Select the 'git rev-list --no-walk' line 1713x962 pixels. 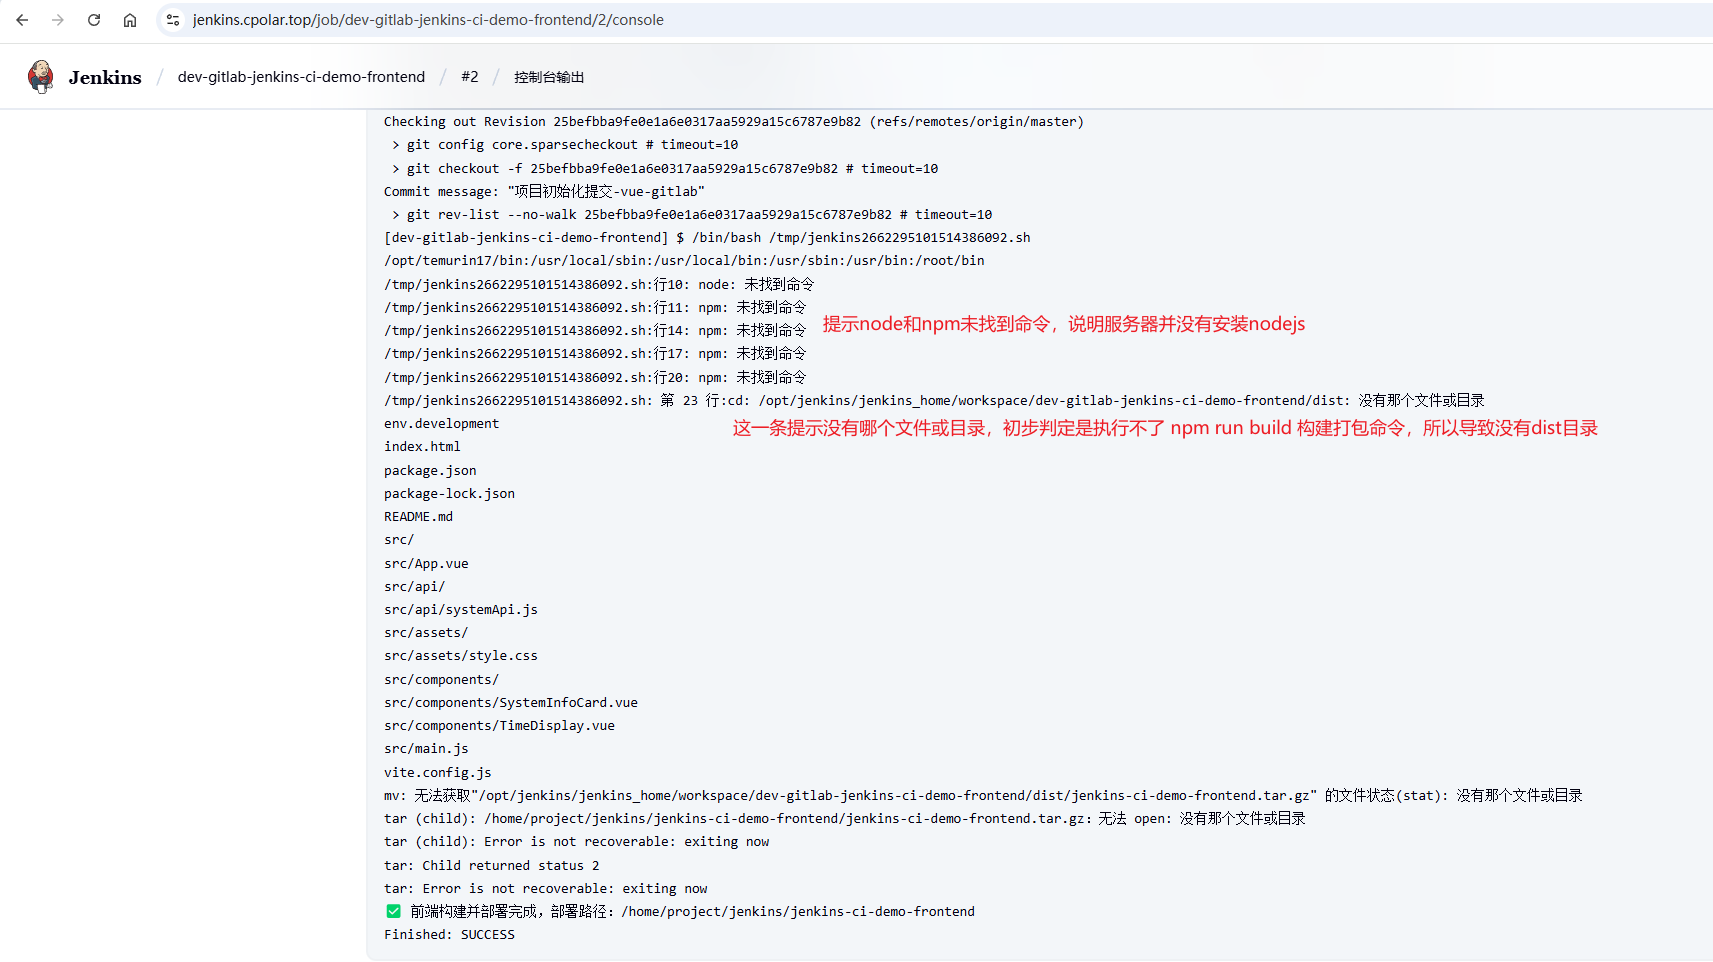tap(692, 215)
